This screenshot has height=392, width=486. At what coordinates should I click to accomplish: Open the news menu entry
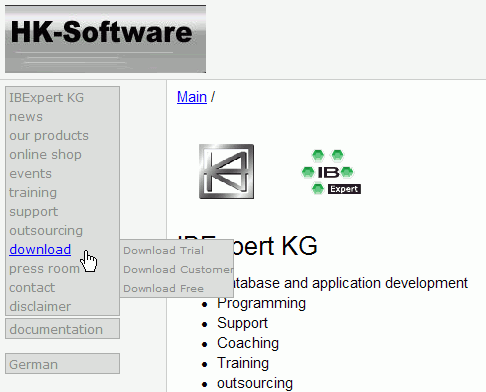pyautogui.click(x=26, y=117)
